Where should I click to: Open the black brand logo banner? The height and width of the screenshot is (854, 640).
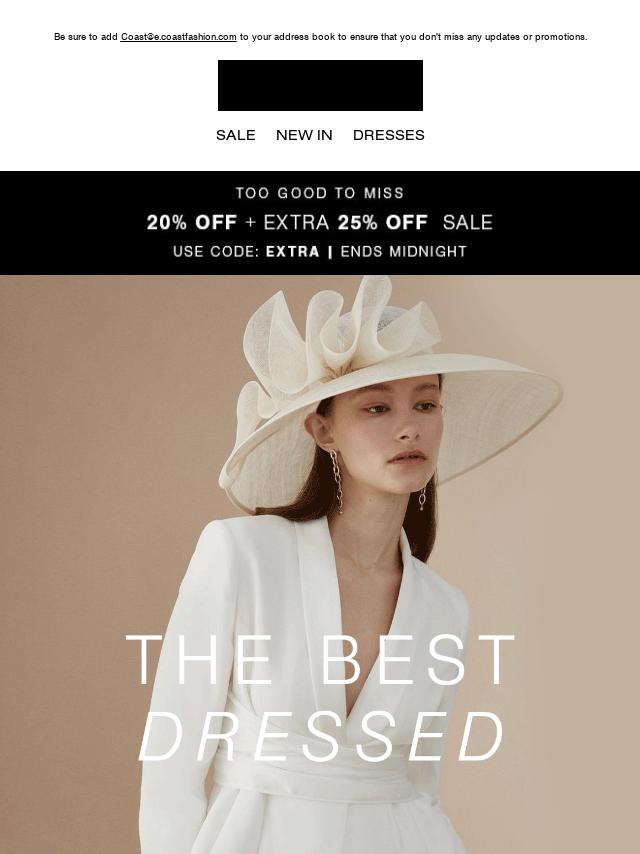tap(320, 86)
